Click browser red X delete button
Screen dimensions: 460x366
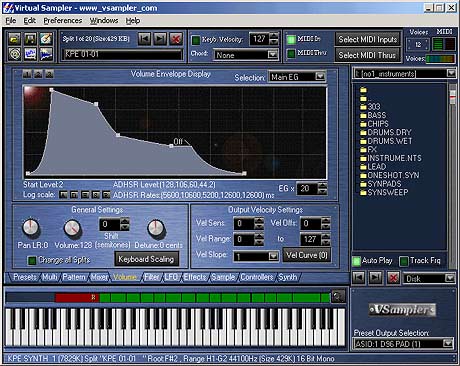pos(393,277)
